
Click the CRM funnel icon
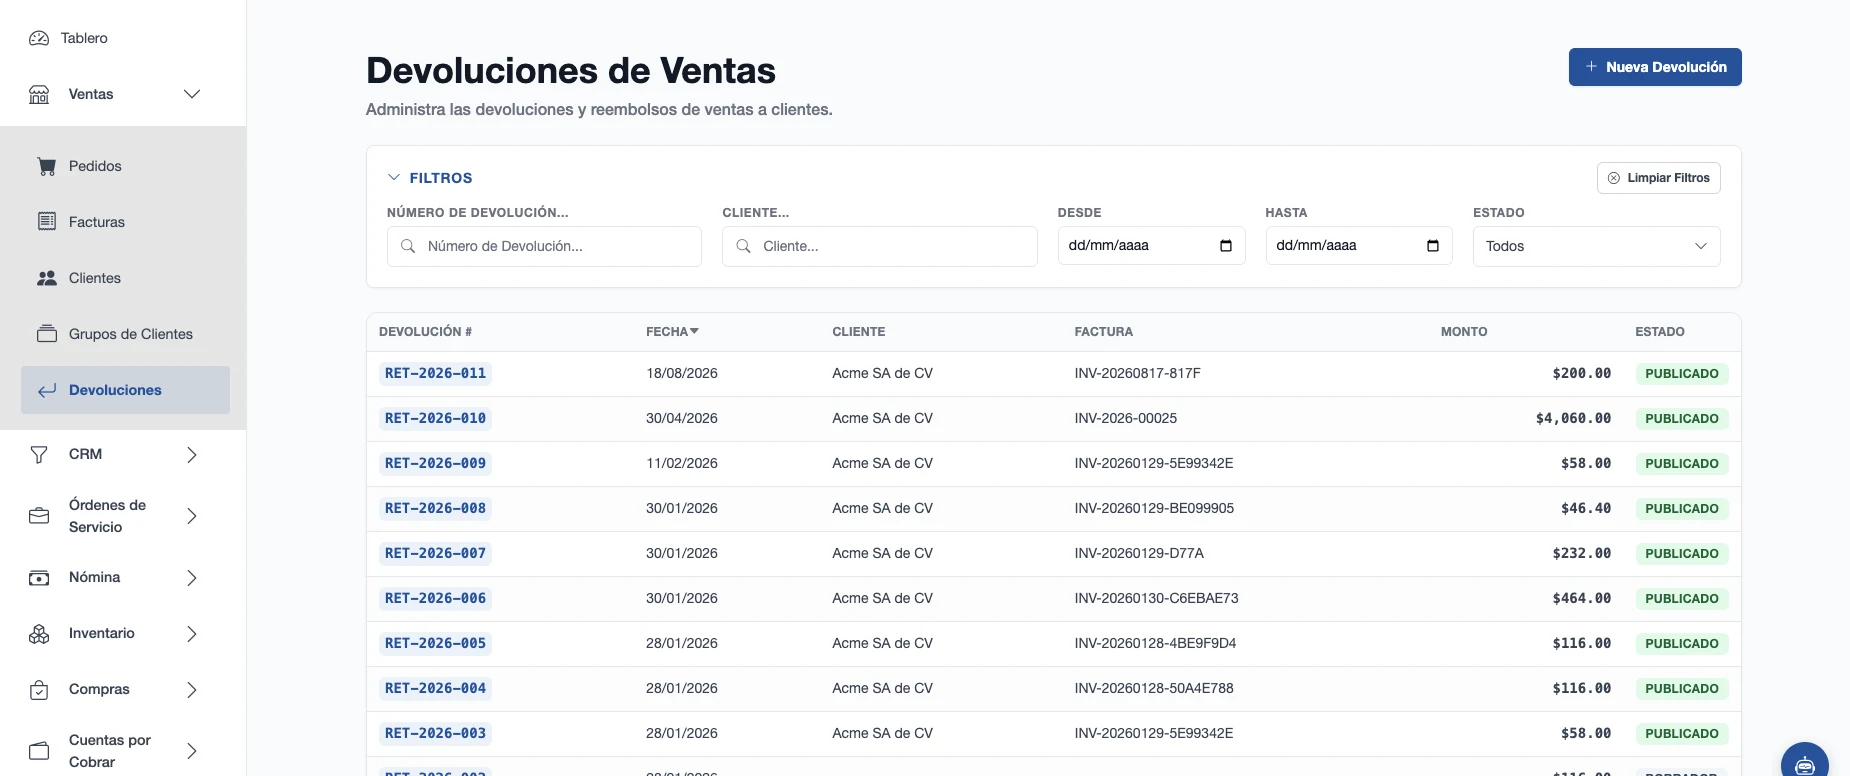point(39,454)
